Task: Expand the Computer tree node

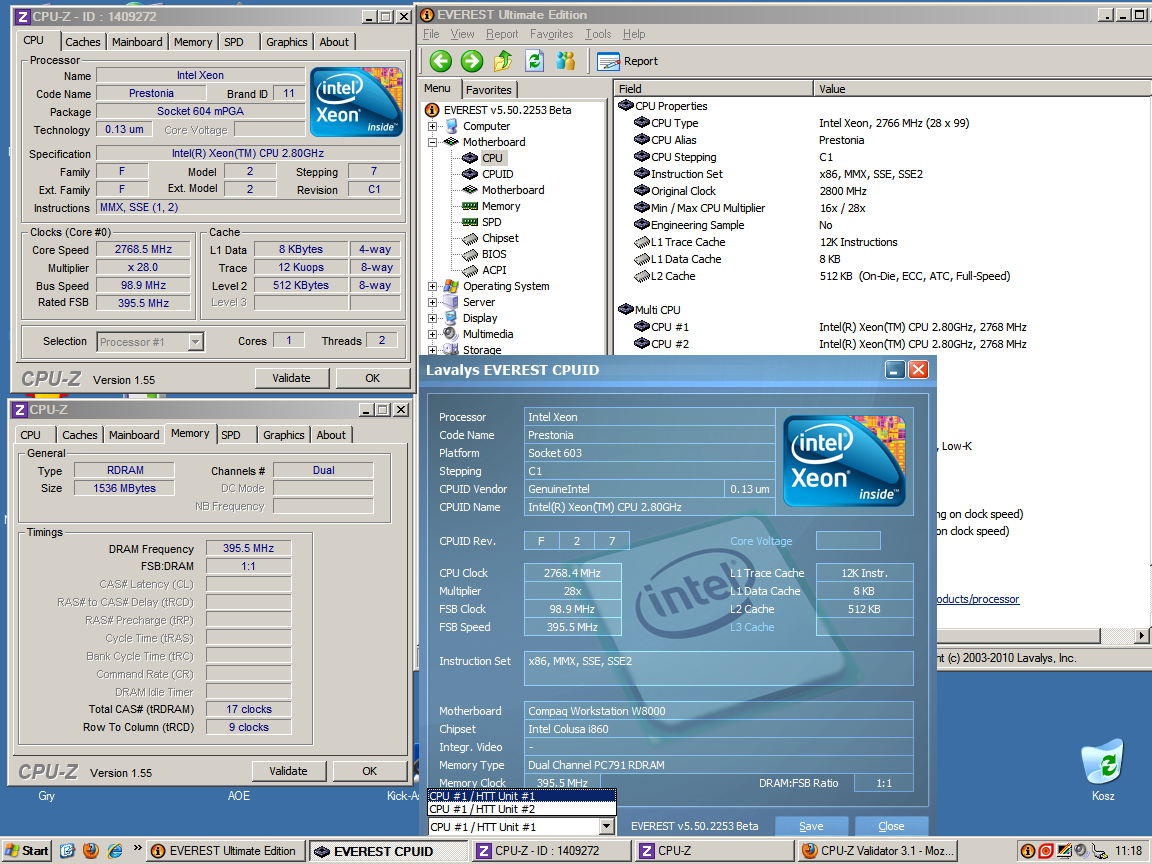Action: click(x=433, y=126)
